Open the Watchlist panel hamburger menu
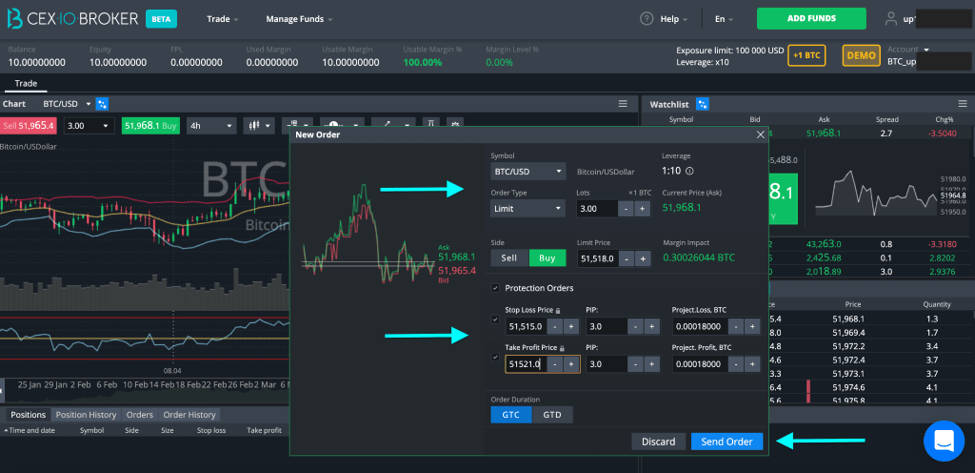This screenshot has width=975, height=473. (963, 104)
